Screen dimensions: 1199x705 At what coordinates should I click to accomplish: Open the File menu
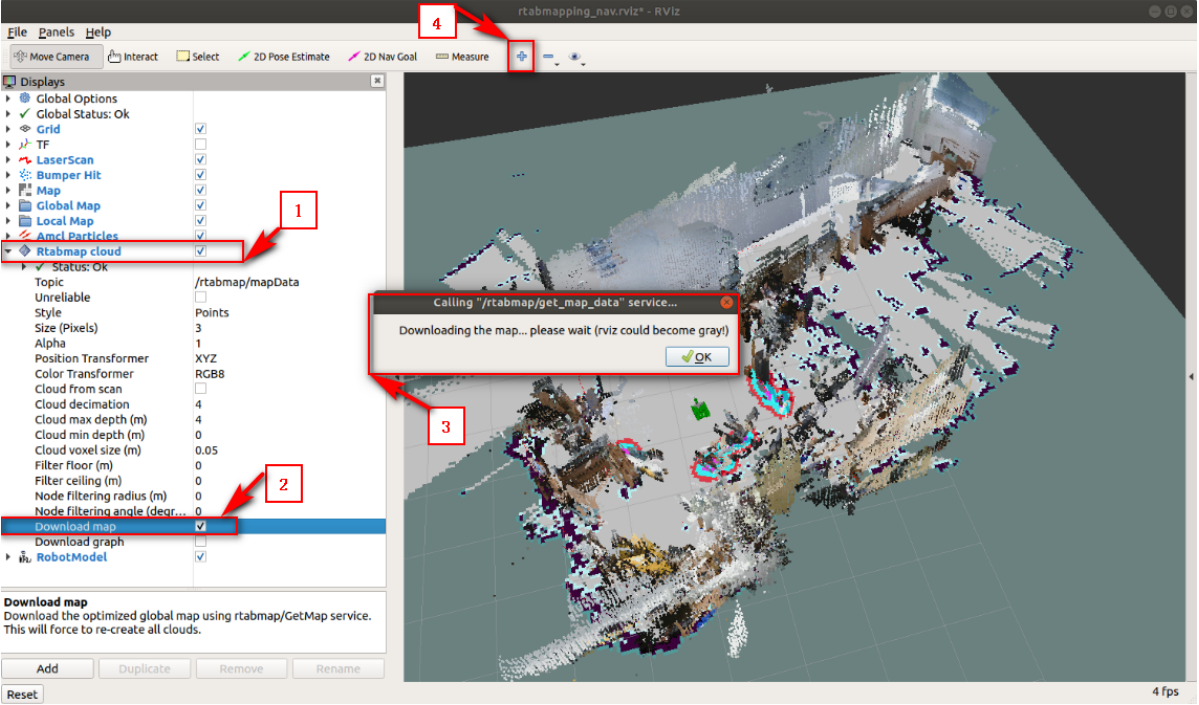point(17,32)
